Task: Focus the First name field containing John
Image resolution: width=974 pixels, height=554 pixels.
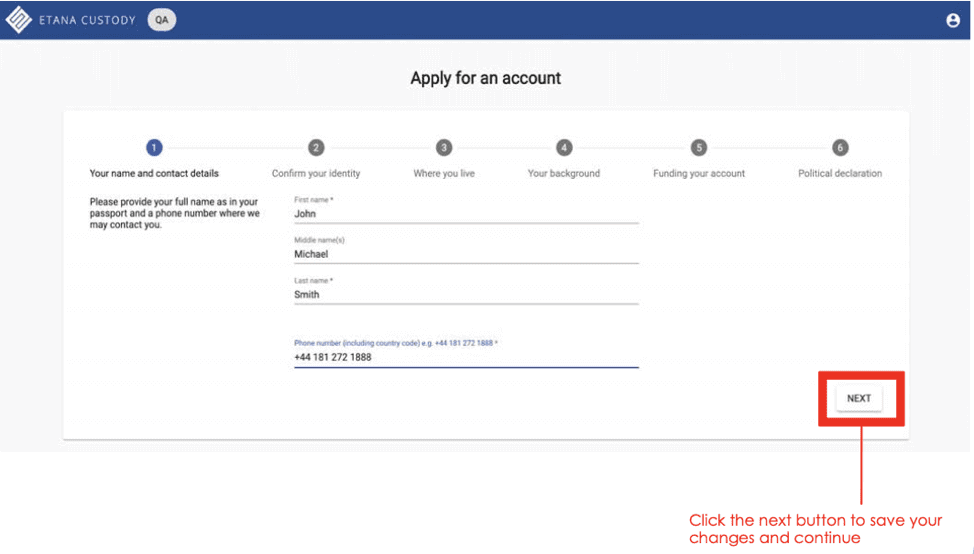Action: (x=465, y=214)
